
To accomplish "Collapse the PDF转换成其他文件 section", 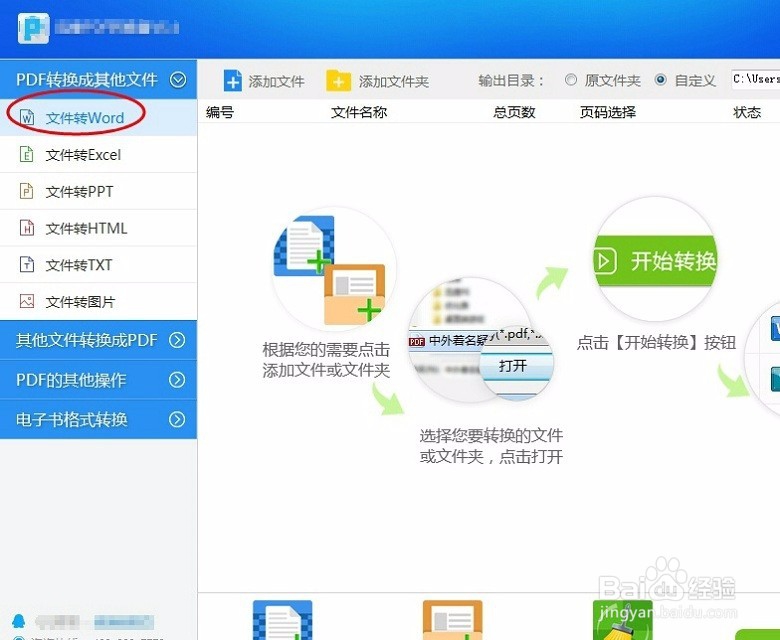I will (x=98, y=80).
